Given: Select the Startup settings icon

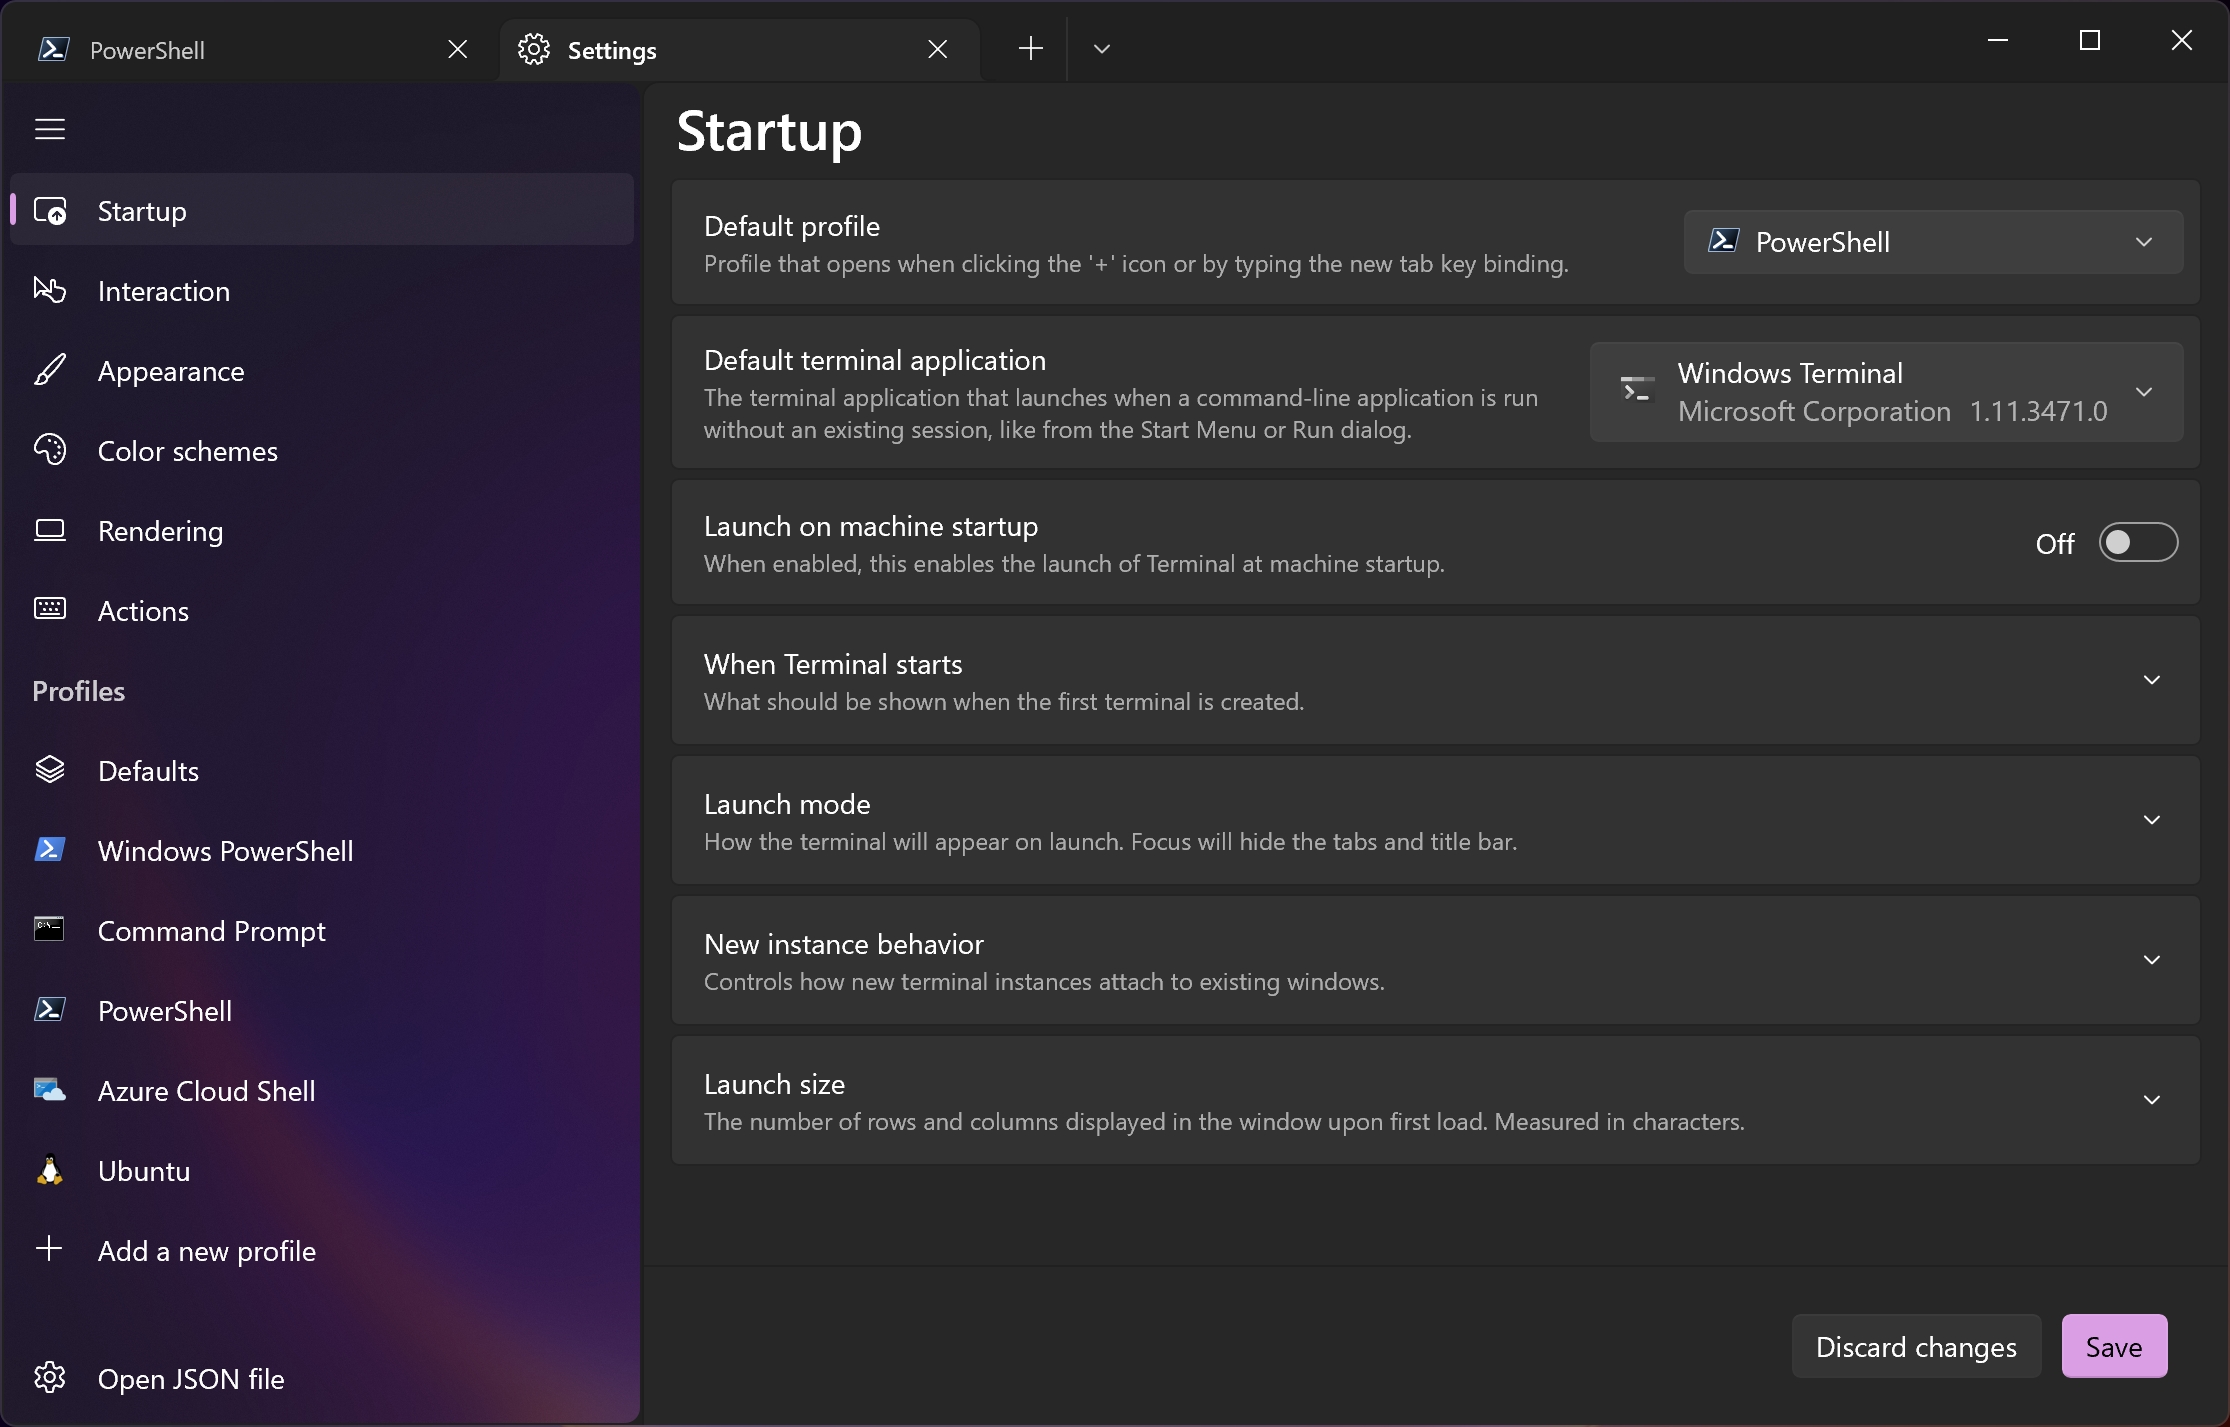Looking at the screenshot, I should tap(49, 208).
